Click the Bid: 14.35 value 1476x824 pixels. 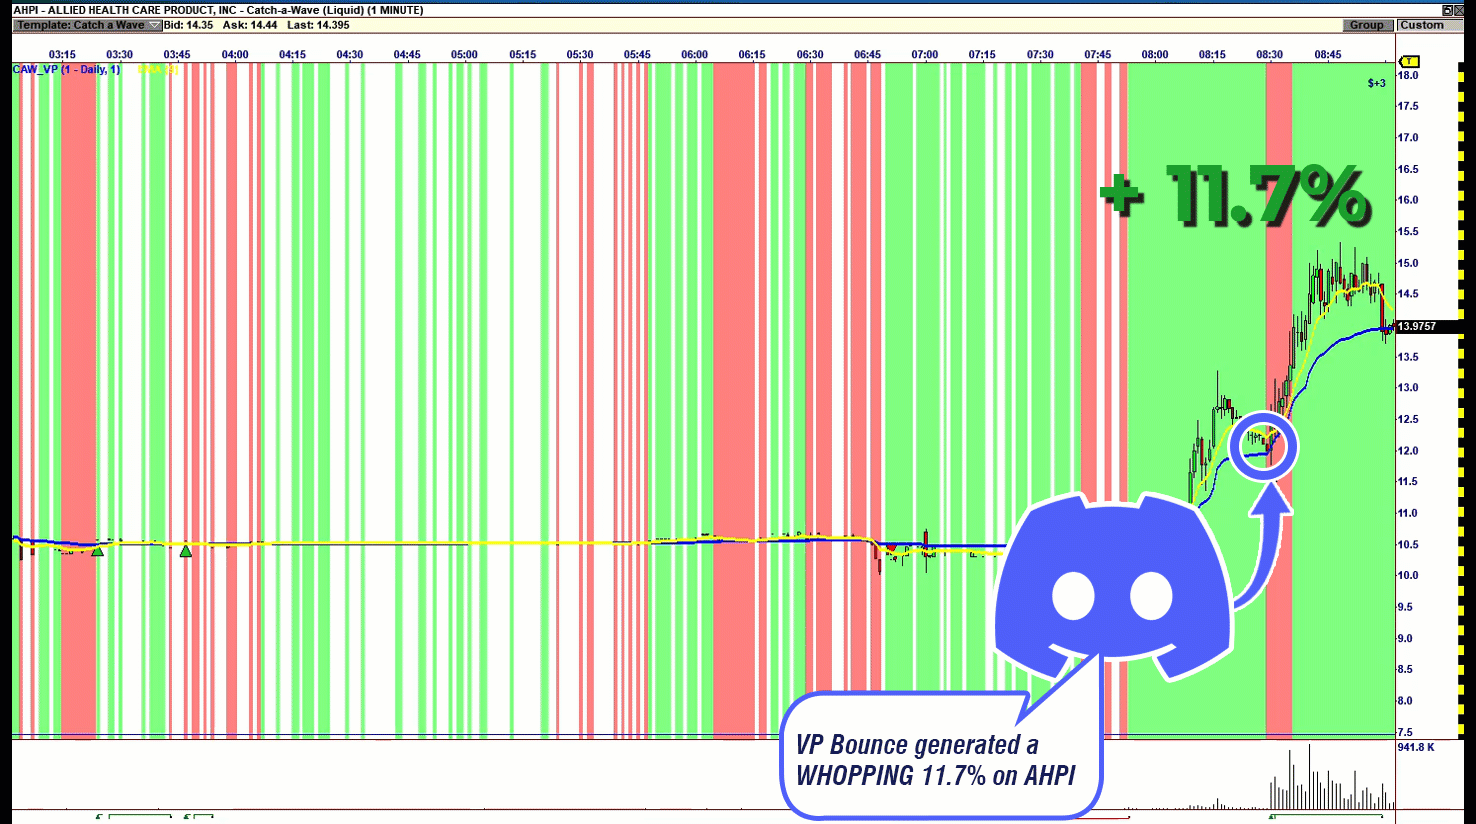tap(188, 25)
